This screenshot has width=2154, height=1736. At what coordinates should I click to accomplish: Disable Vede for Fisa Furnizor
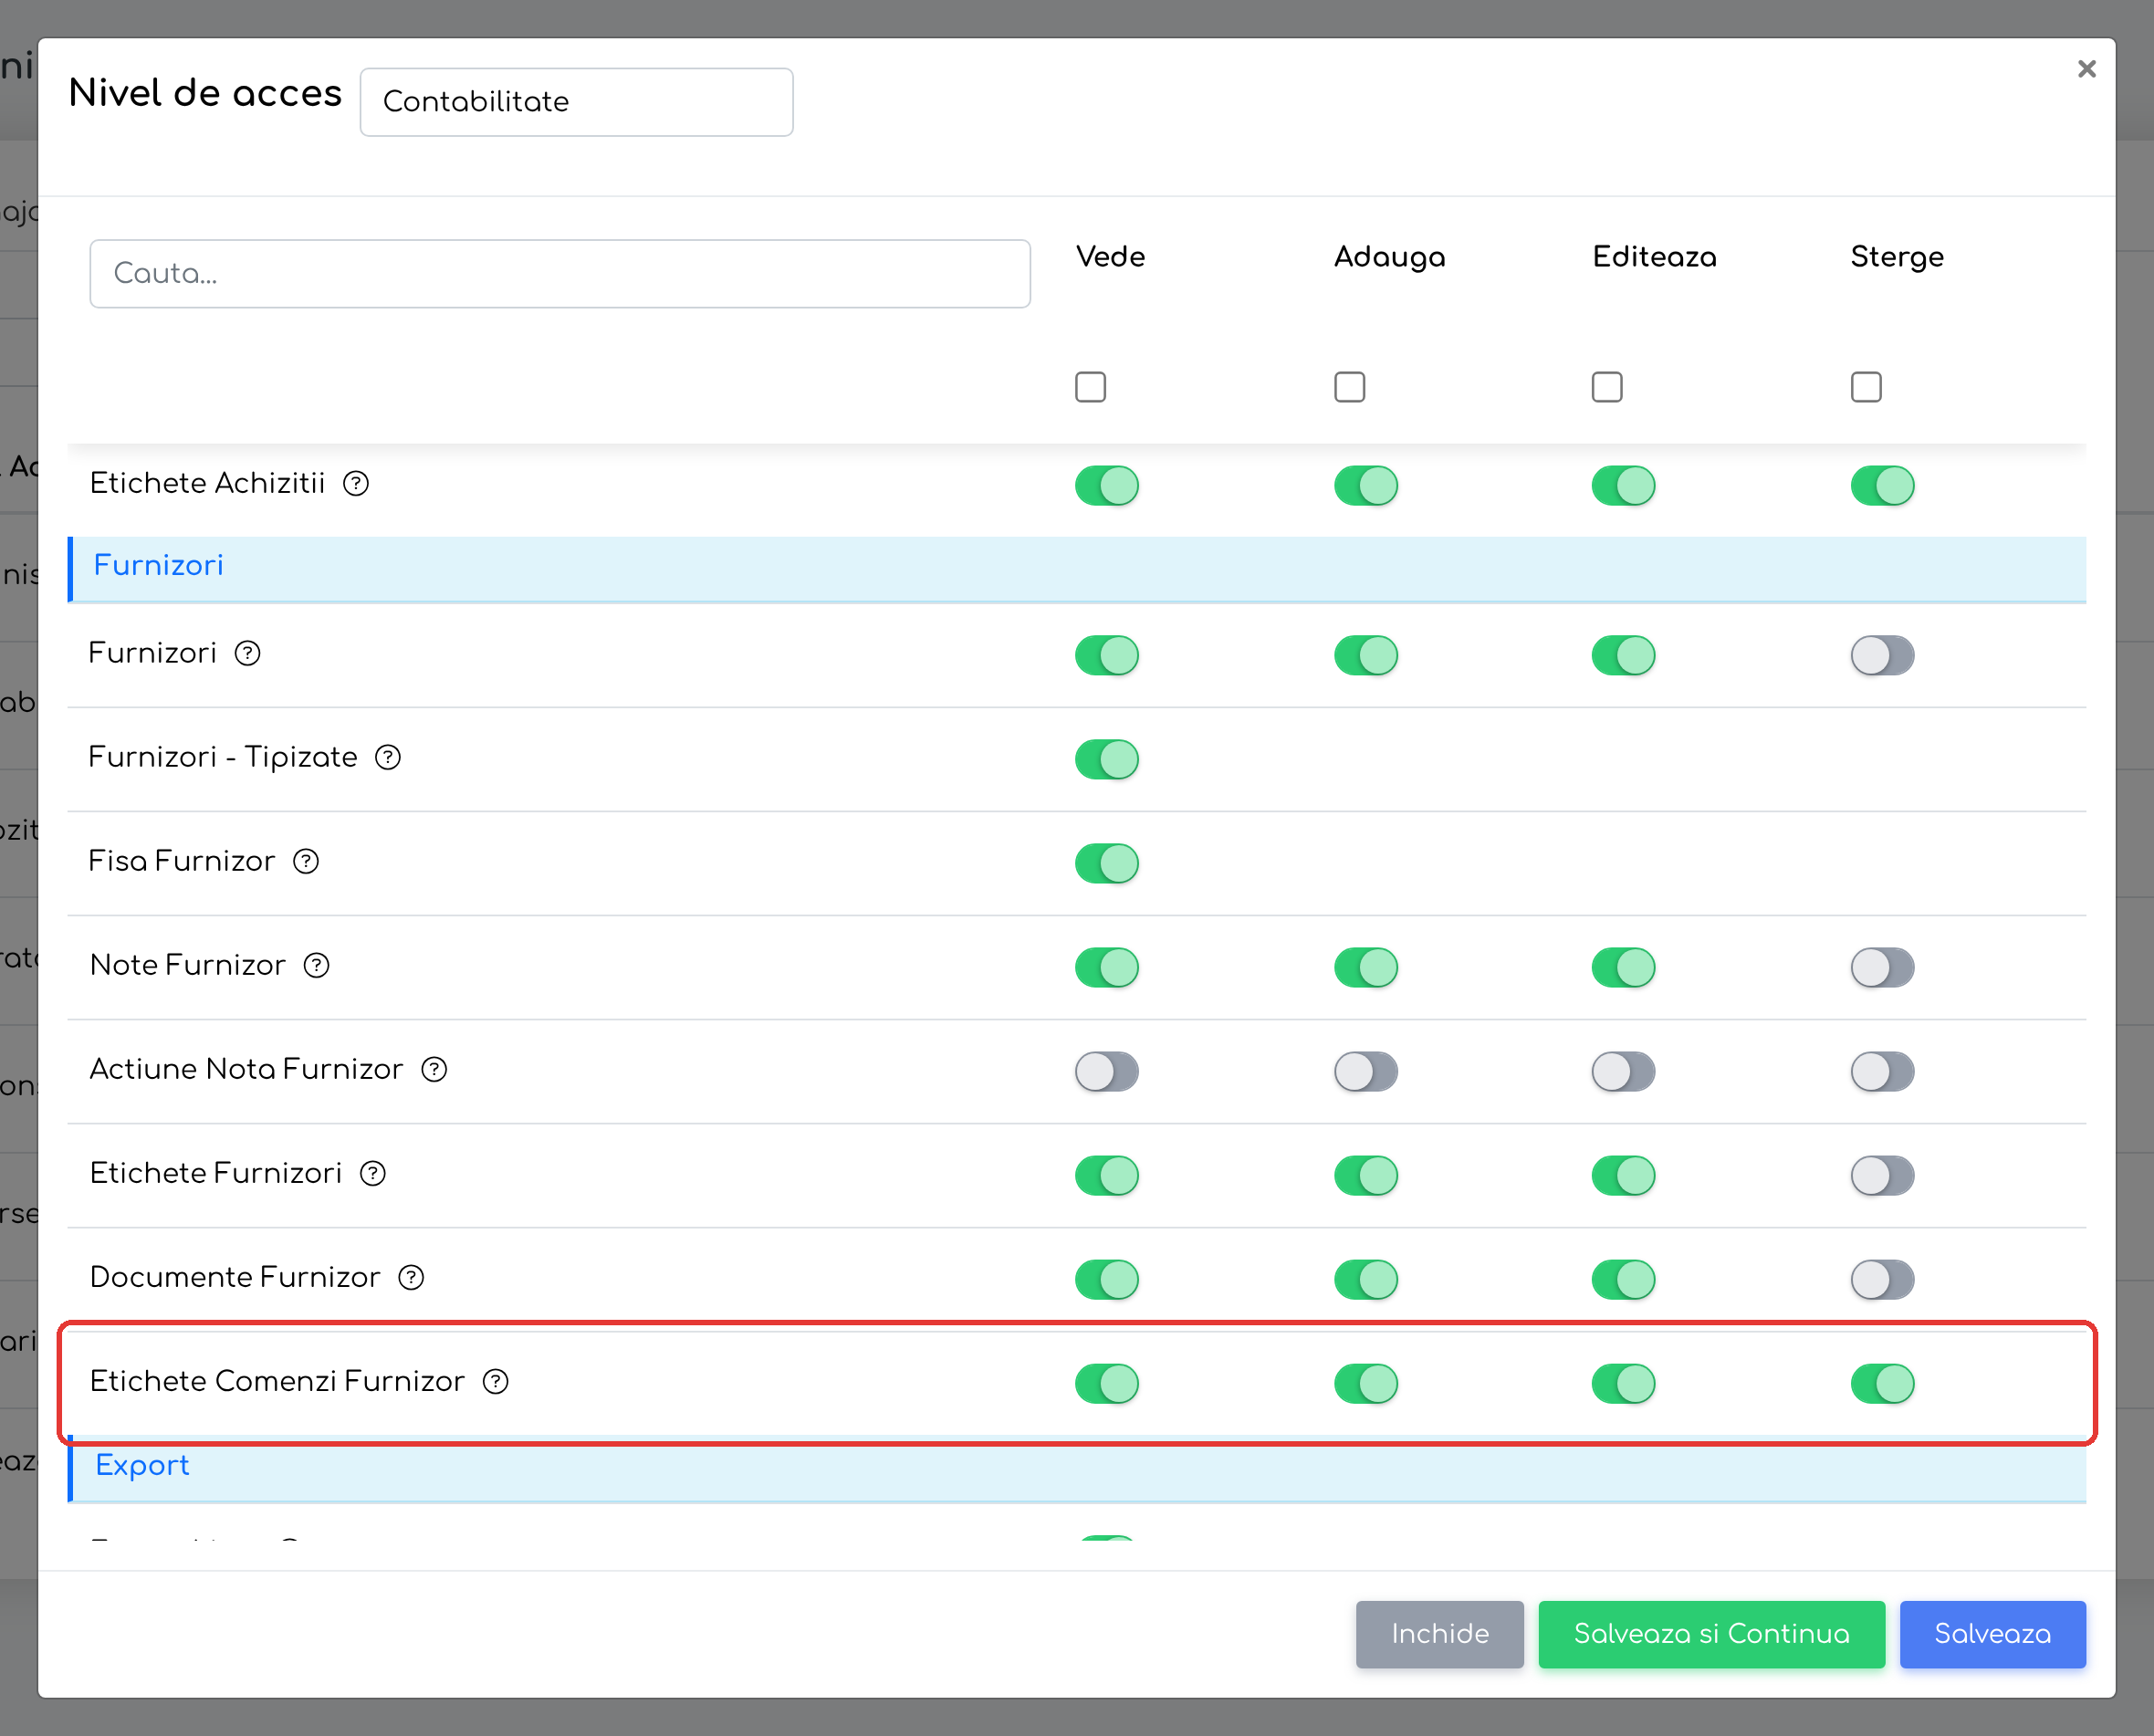[1106, 864]
